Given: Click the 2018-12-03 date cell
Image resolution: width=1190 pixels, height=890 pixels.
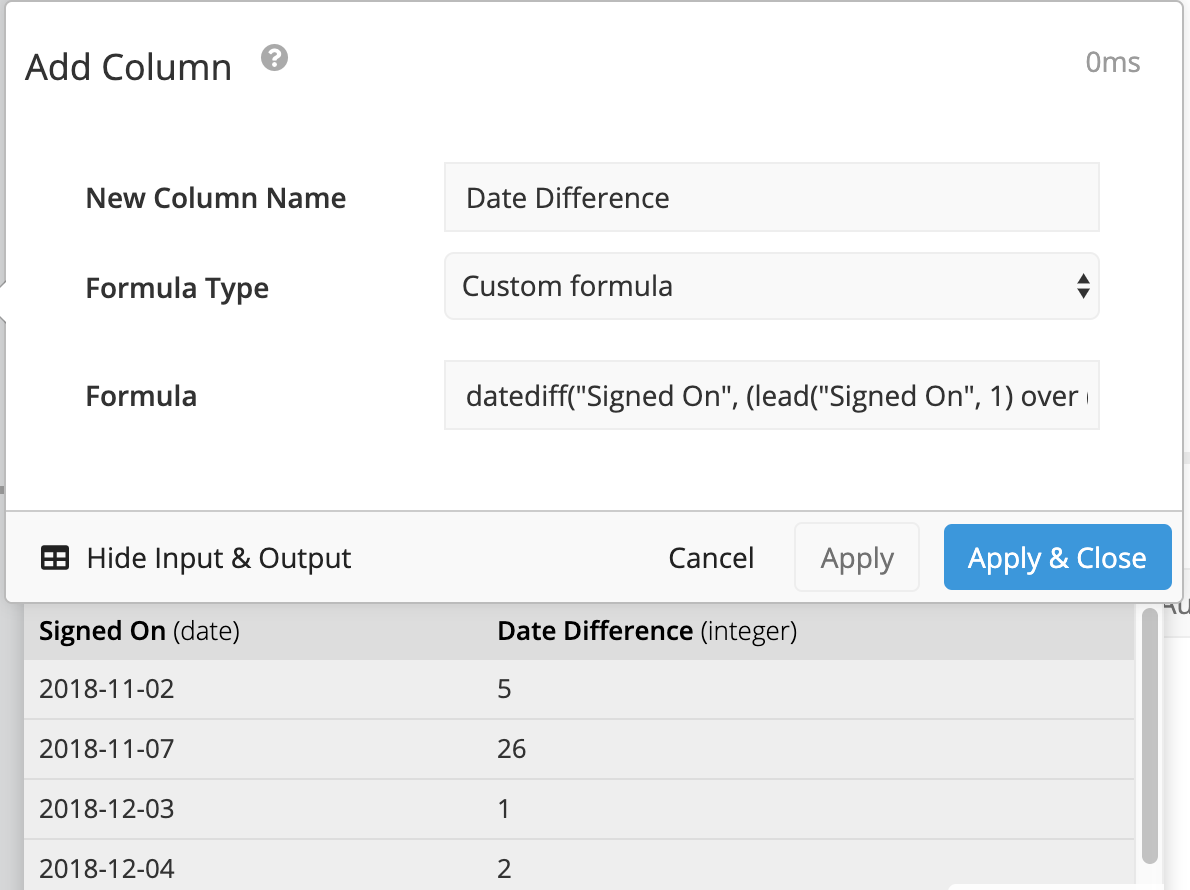Looking at the screenshot, I should coord(106,808).
